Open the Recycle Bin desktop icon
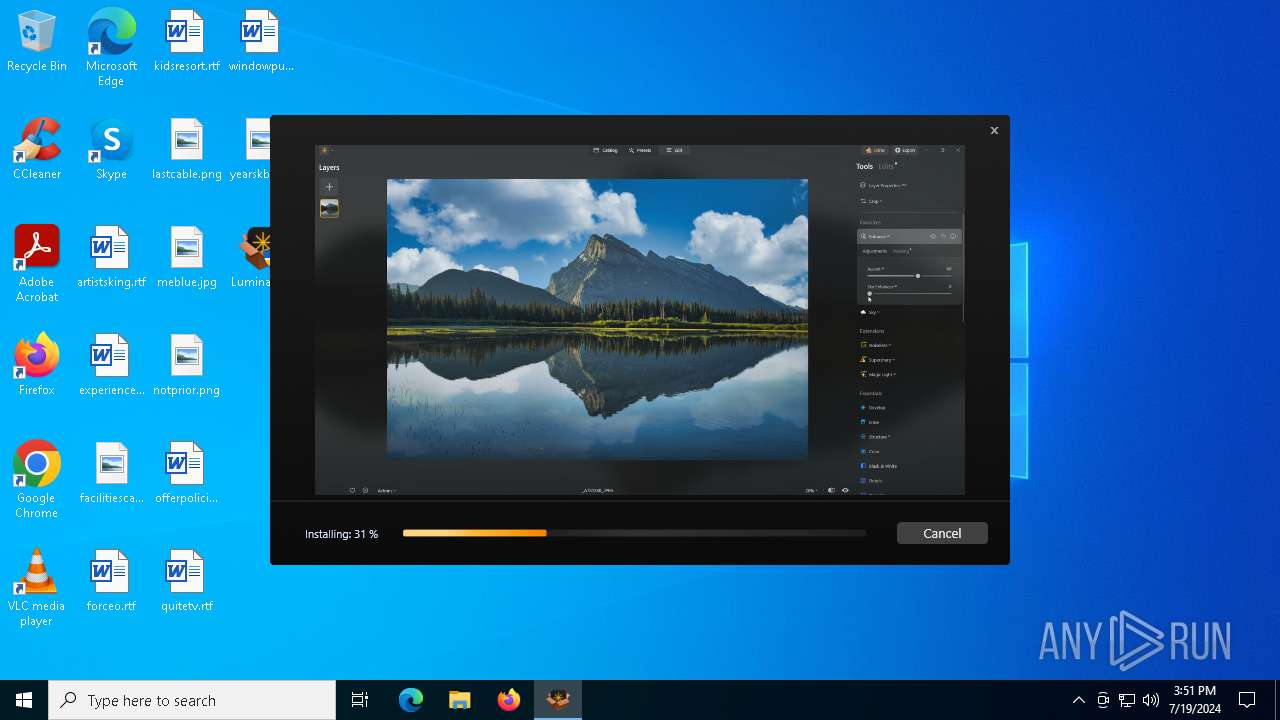Viewport: 1280px width, 720px height. click(37, 41)
